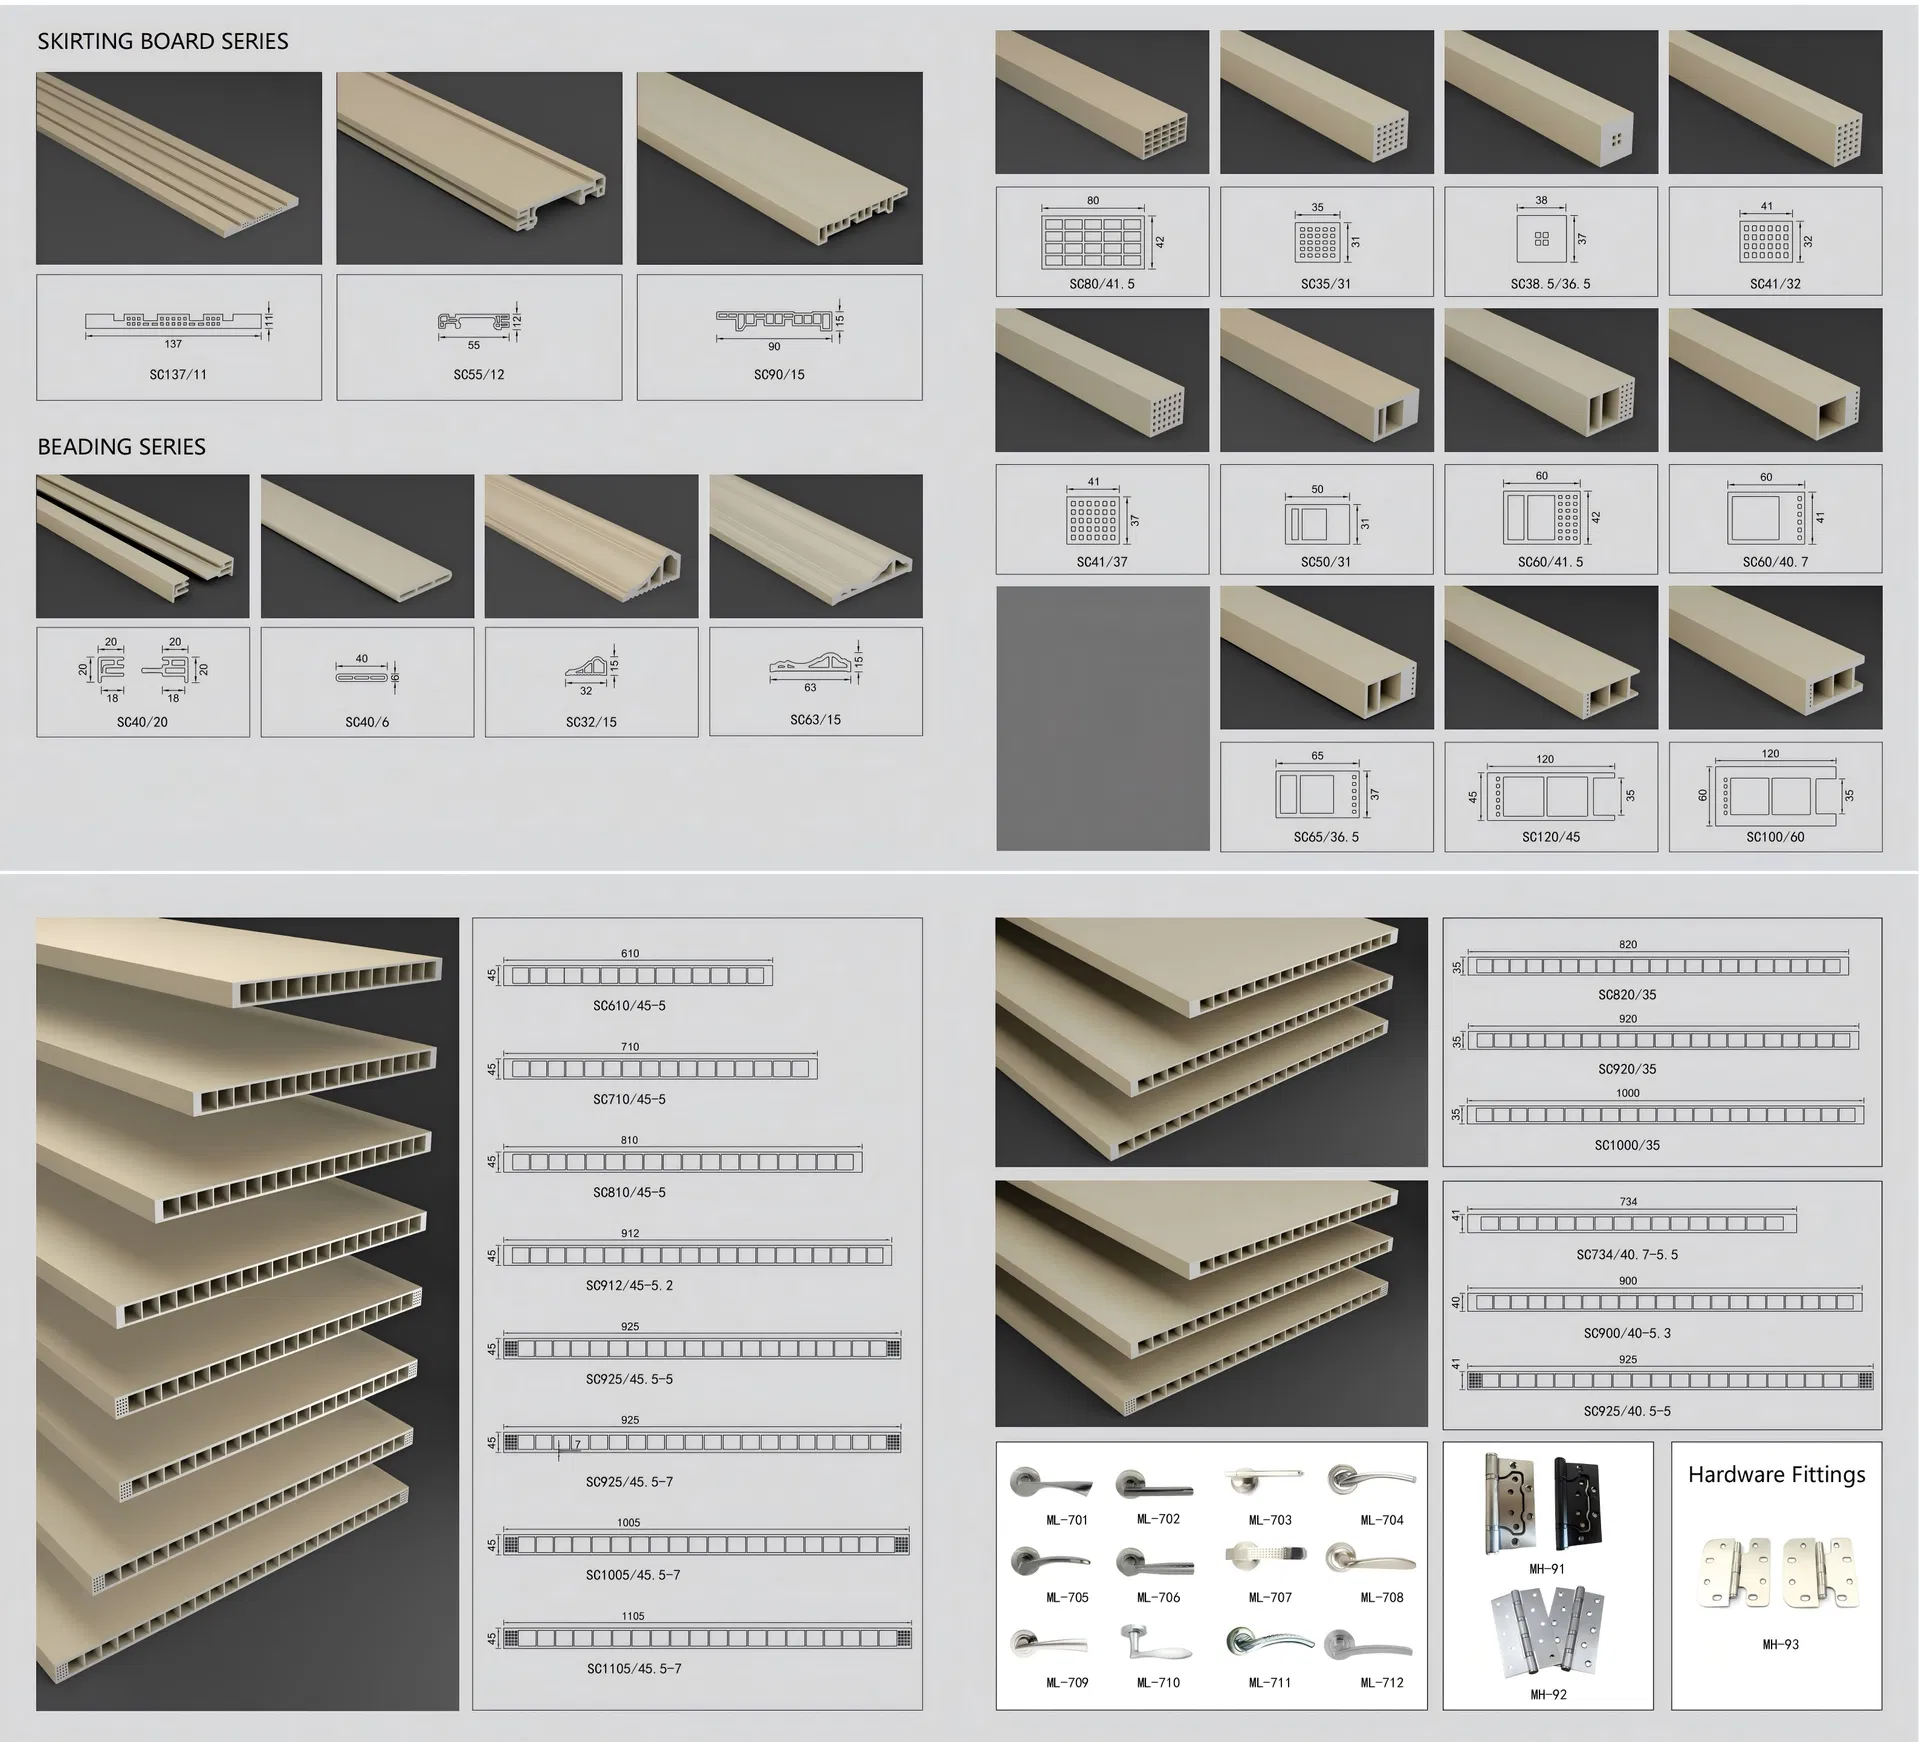Screen dimensions: 1919x1742
Task: Click the Hardware Fittings title
Action: point(1776,1475)
